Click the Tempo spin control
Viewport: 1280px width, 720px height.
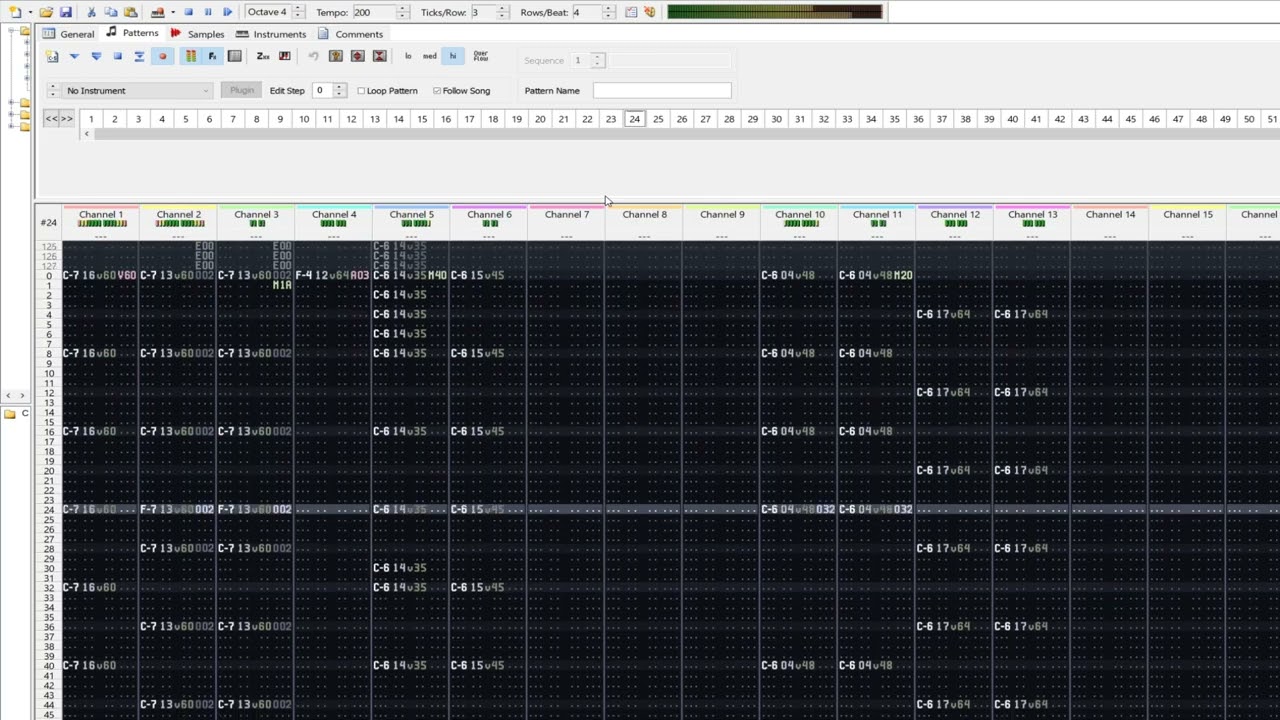pyautogui.click(x=402, y=12)
